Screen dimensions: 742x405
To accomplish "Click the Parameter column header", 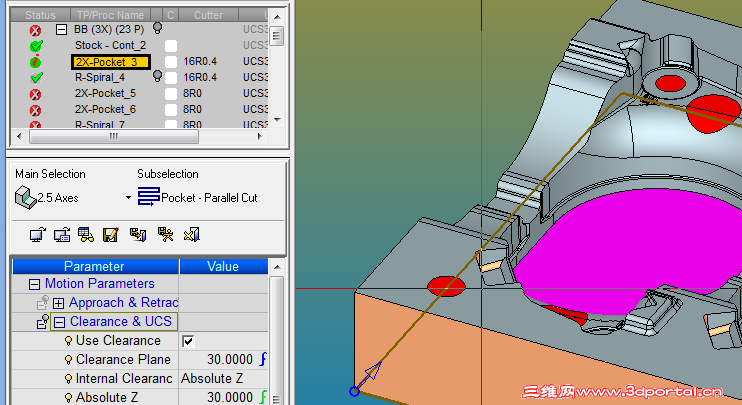I will 95,266.
